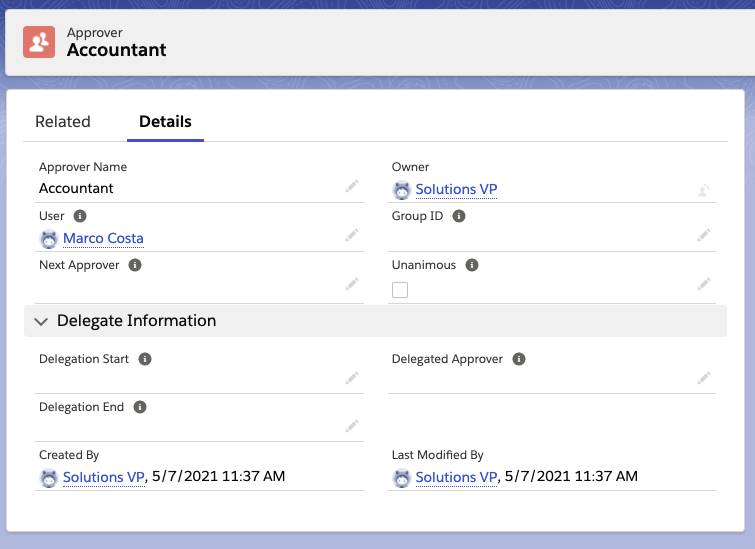
Task: Click the Delegate Information heading text
Action: click(x=136, y=321)
